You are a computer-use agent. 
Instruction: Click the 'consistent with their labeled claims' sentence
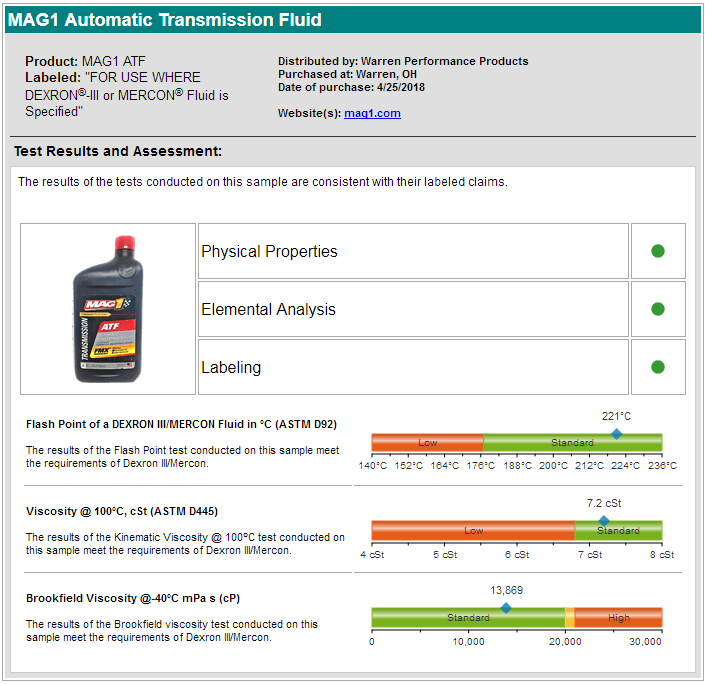pos(263,182)
